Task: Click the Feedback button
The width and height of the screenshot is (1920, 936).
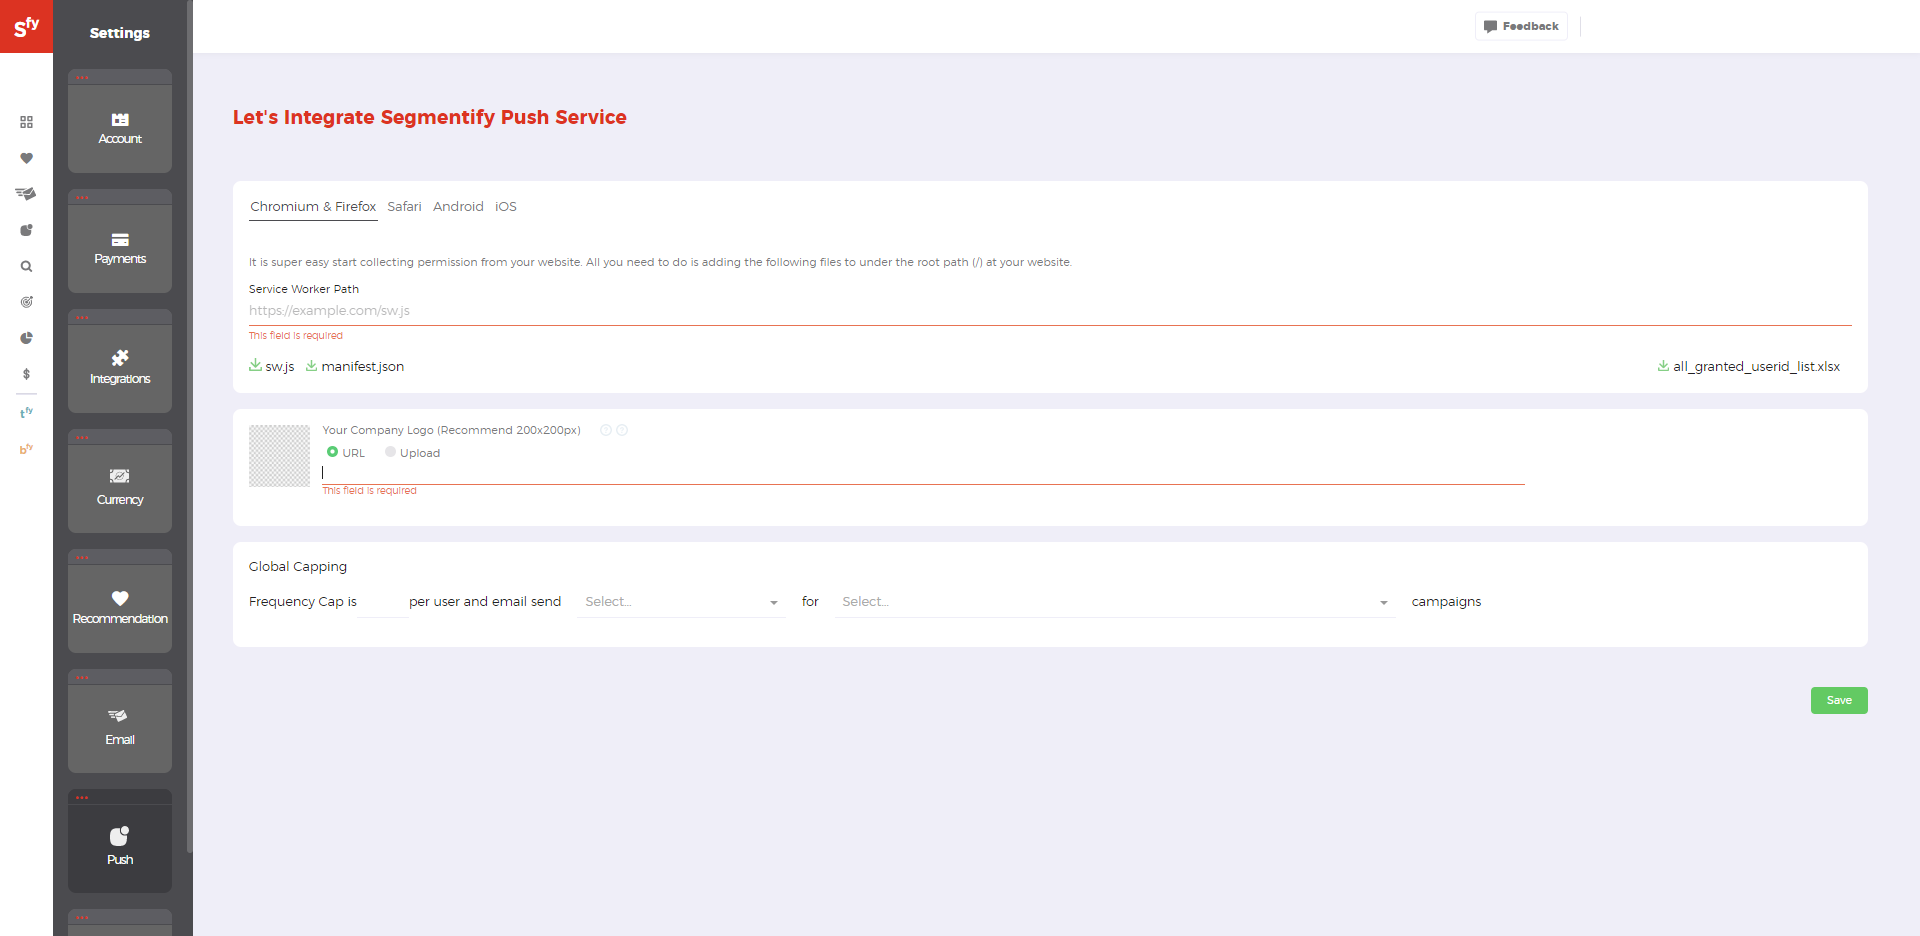Action: tap(1521, 26)
